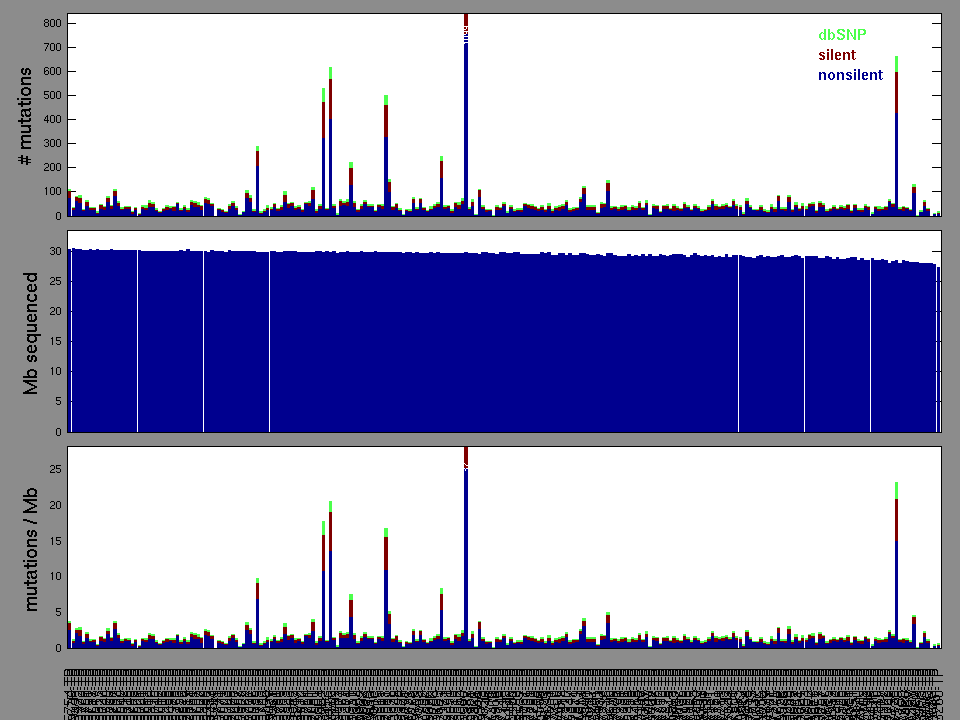This screenshot has width=960, height=720.
Task: Select the 20 tick on mutations / Mb axis
Action: click(x=55, y=505)
